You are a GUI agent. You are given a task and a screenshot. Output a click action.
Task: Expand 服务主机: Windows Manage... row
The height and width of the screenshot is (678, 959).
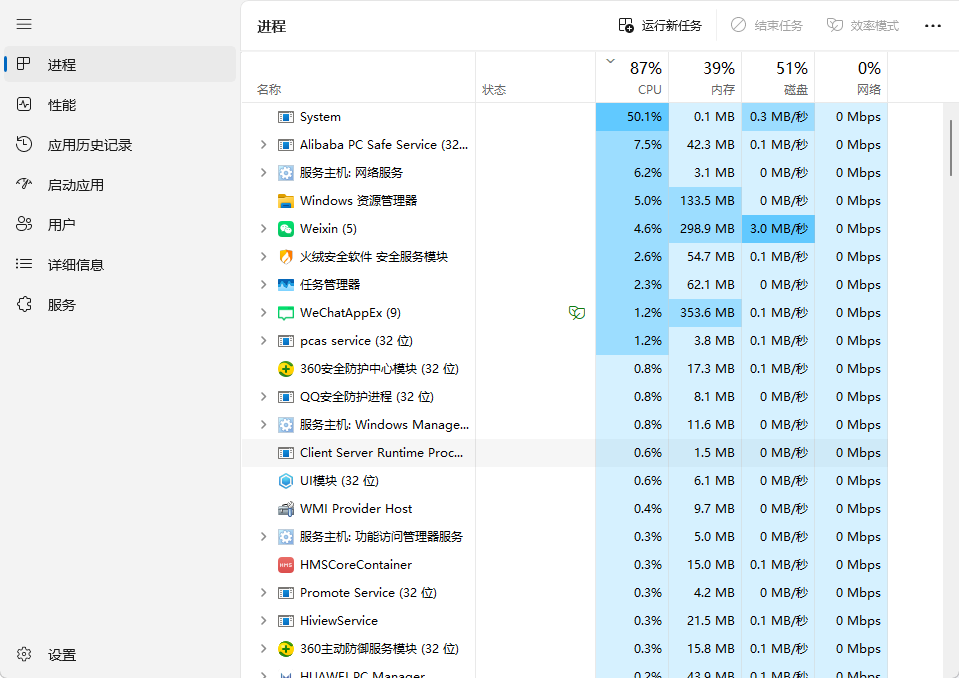[264, 425]
